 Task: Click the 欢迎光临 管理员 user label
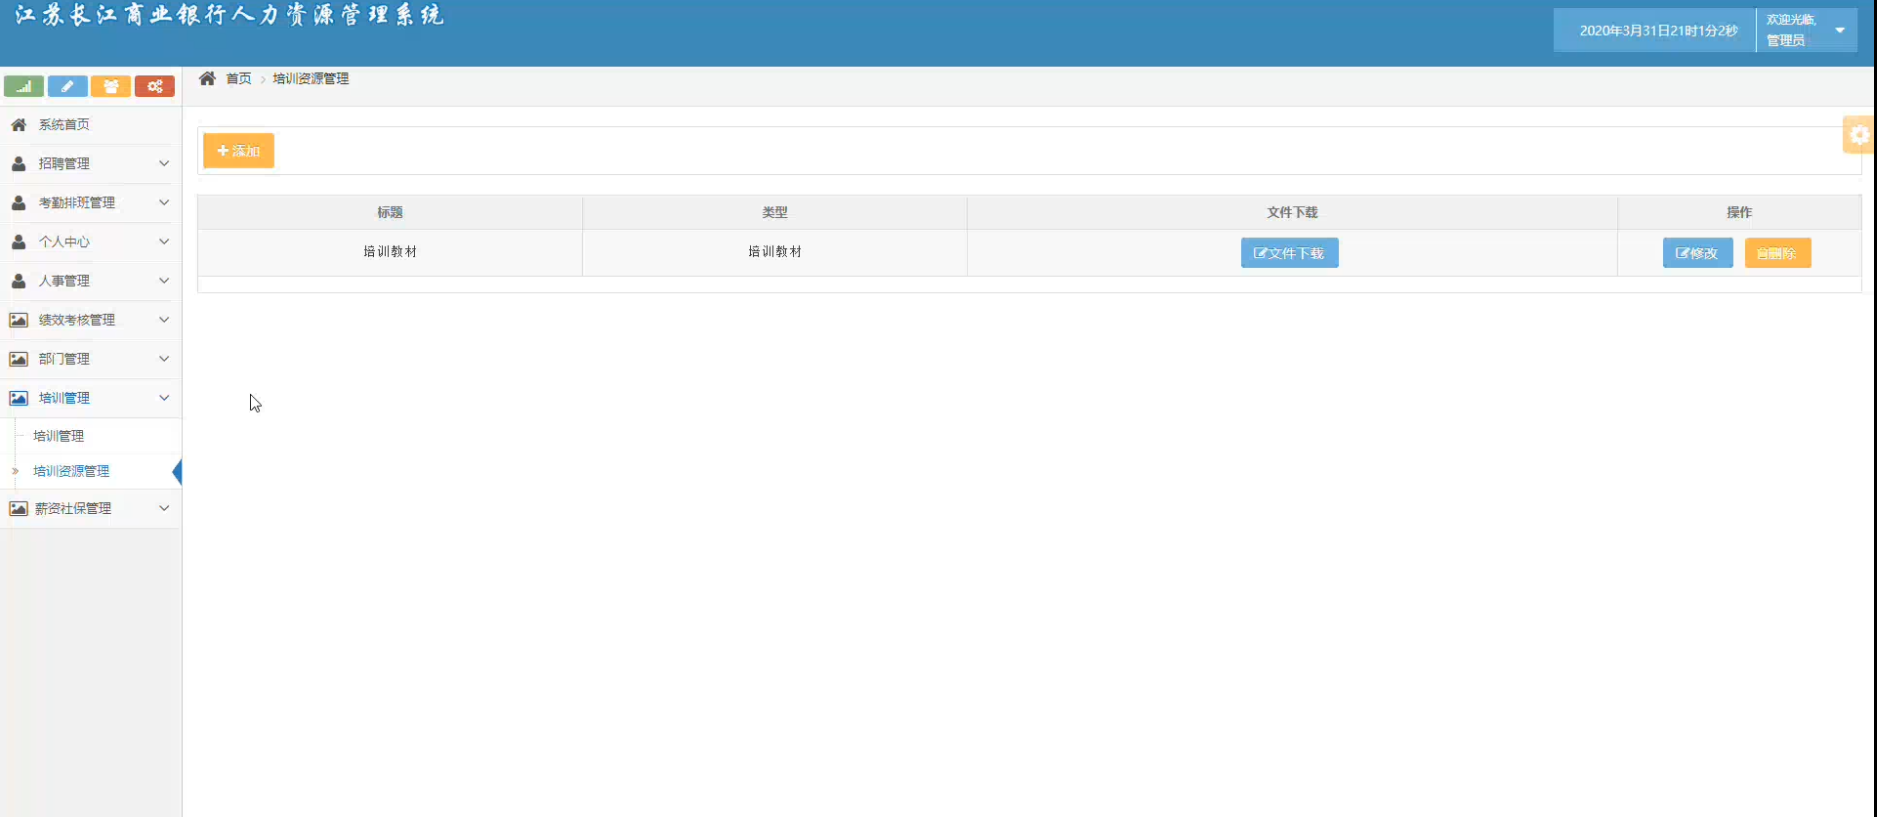[1791, 30]
